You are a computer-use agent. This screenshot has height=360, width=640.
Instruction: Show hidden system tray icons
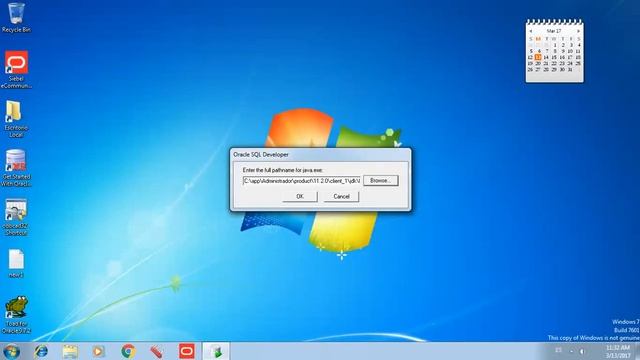tap(571, 351)
